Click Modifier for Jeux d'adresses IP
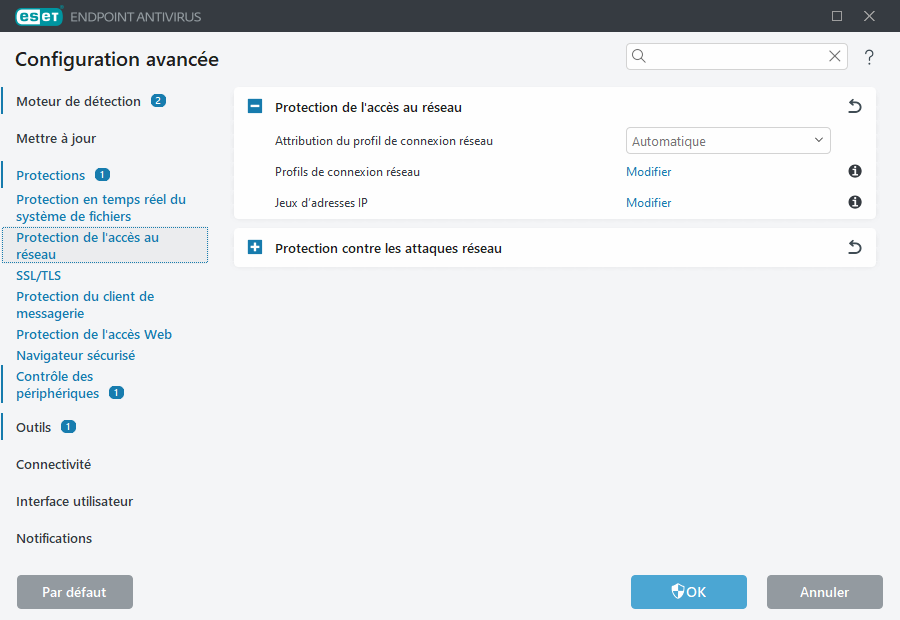The width and height of the screenshot is (900, 620). 648,203
